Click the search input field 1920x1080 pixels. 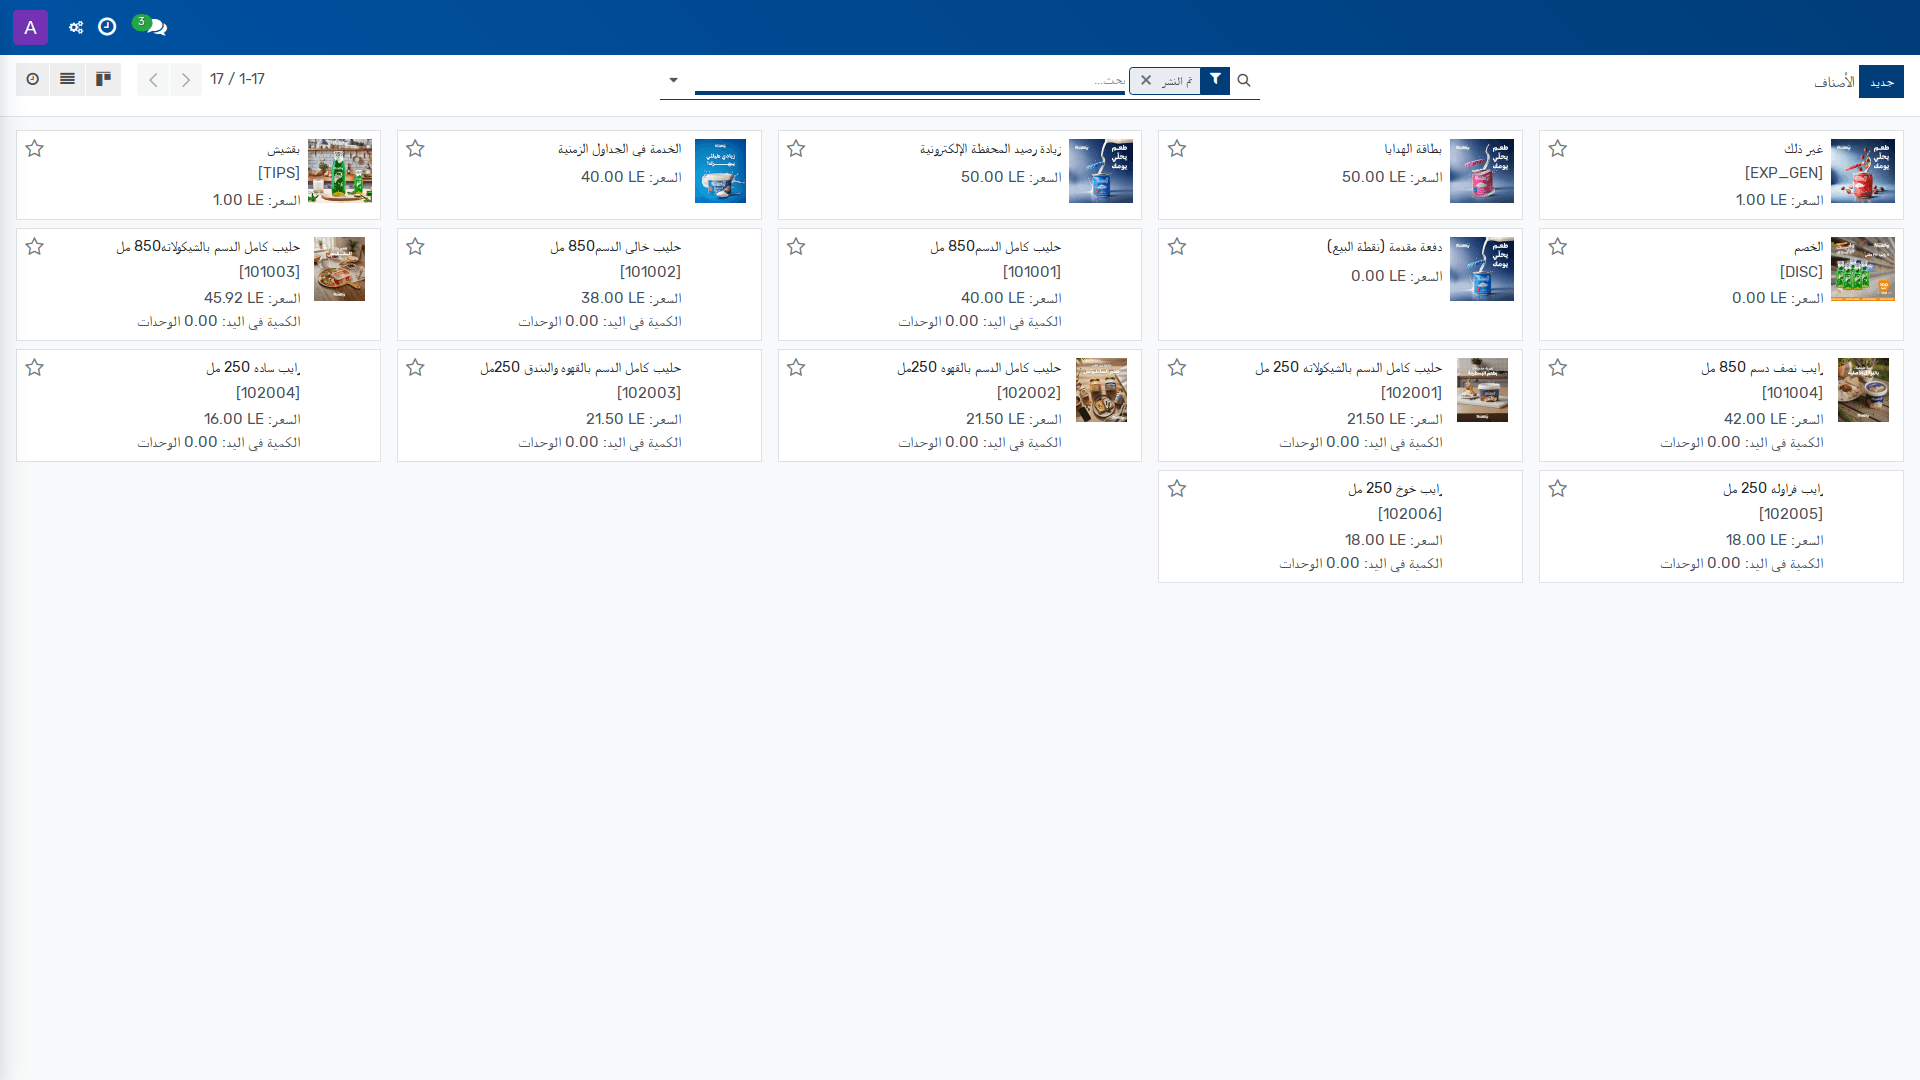(910, 80)
